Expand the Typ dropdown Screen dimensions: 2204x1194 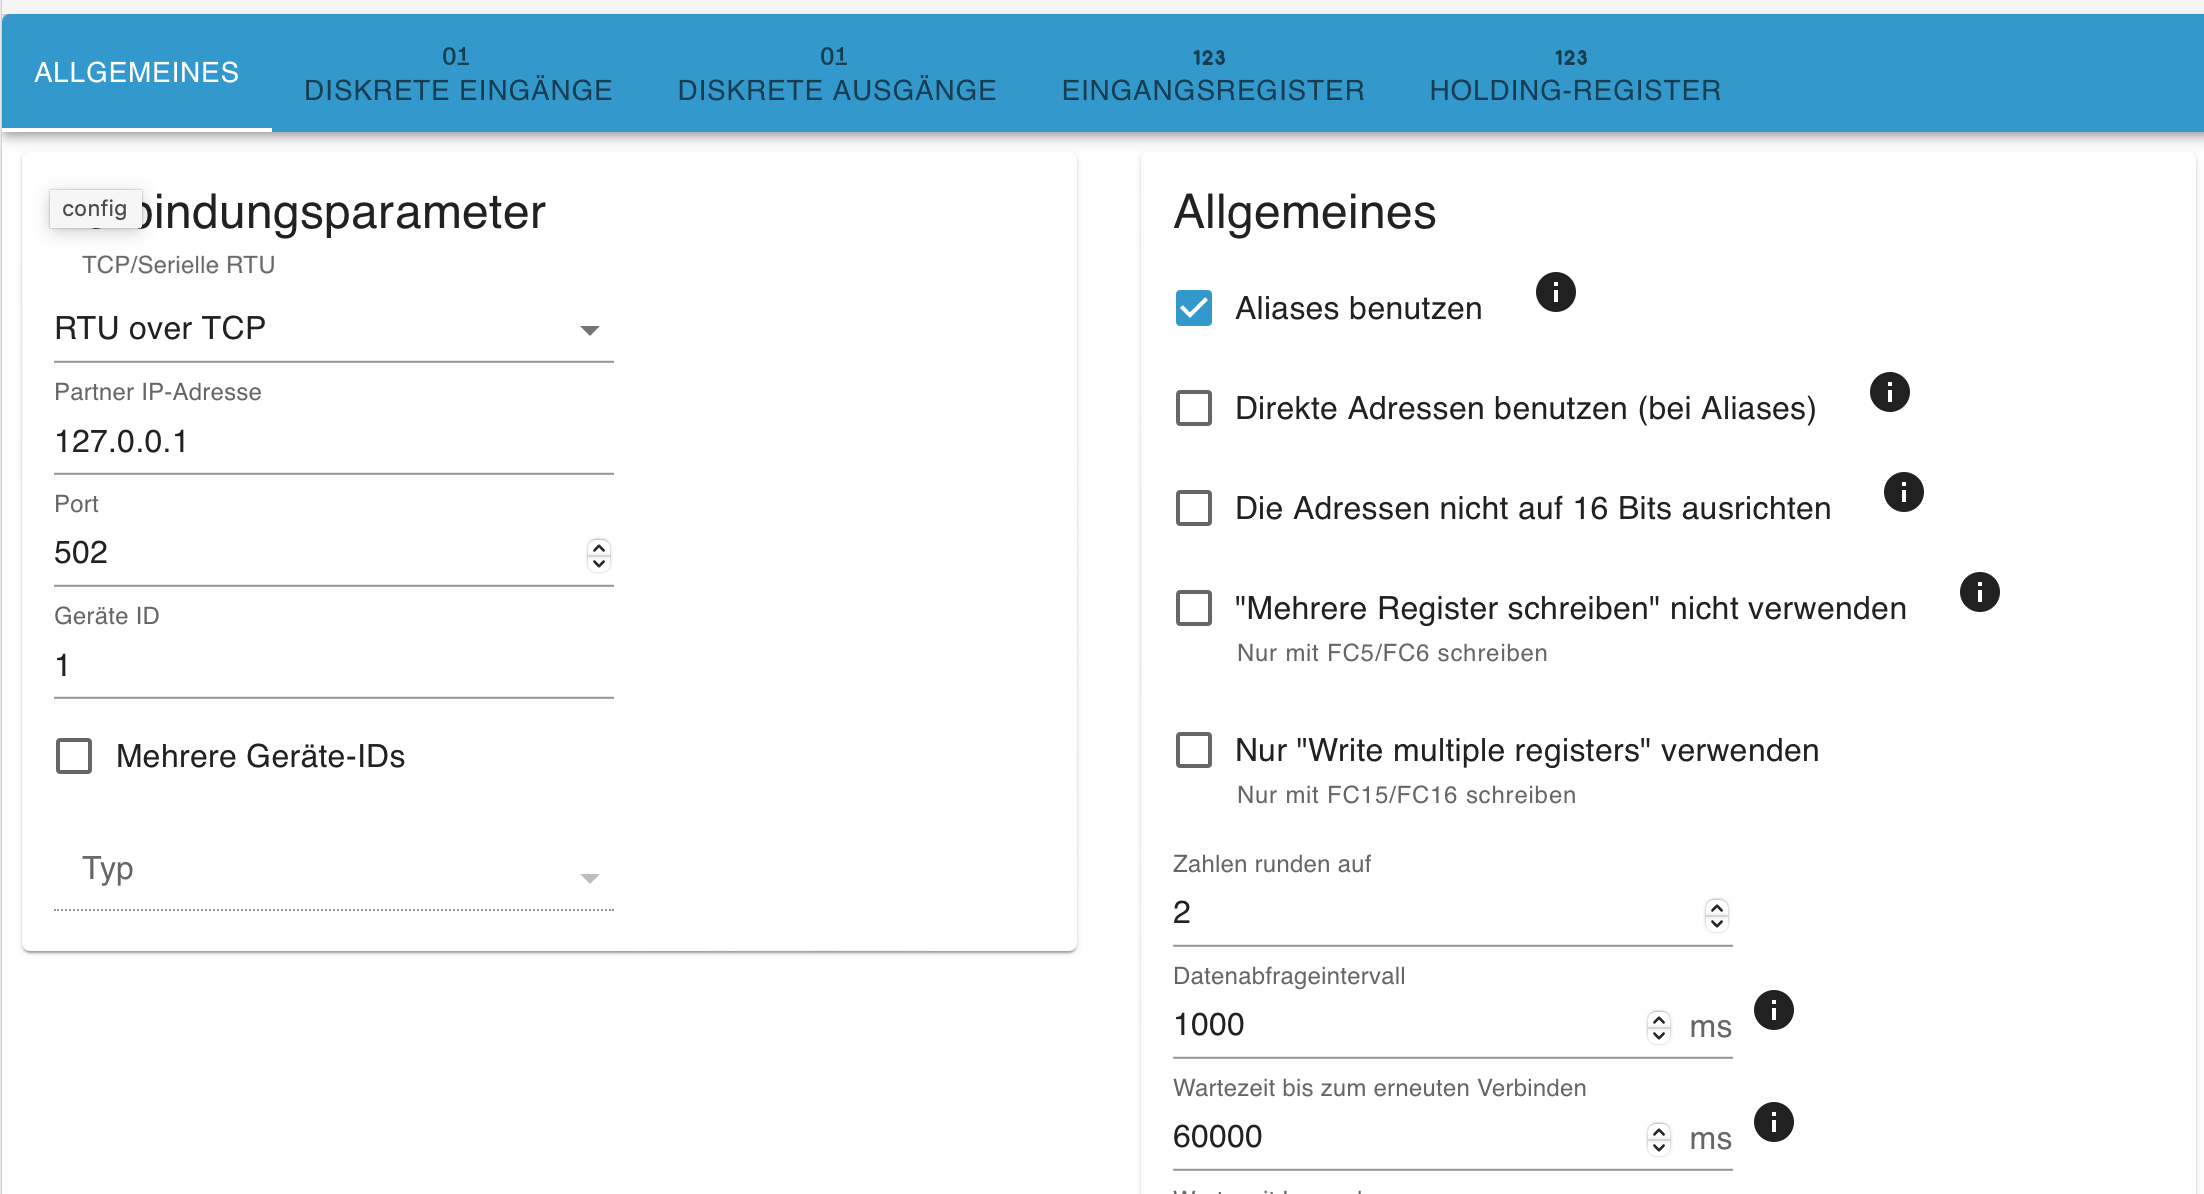click(333, 871)
